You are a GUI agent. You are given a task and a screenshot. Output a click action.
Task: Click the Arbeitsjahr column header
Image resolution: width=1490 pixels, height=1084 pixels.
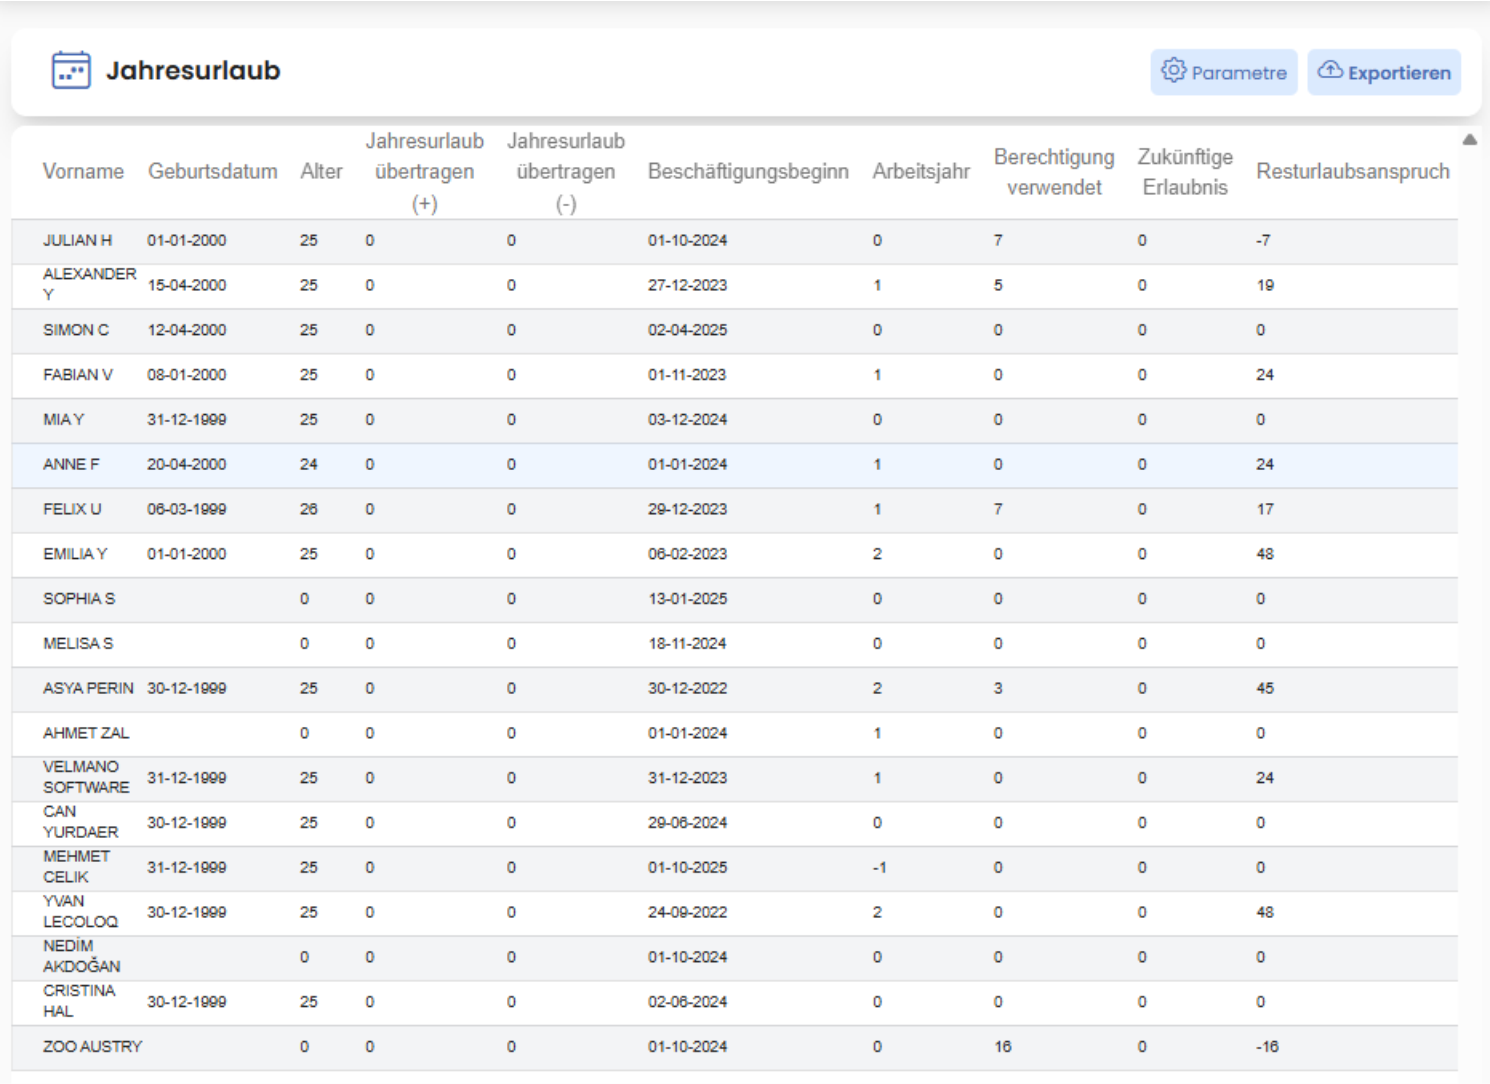tap(921, 172)
